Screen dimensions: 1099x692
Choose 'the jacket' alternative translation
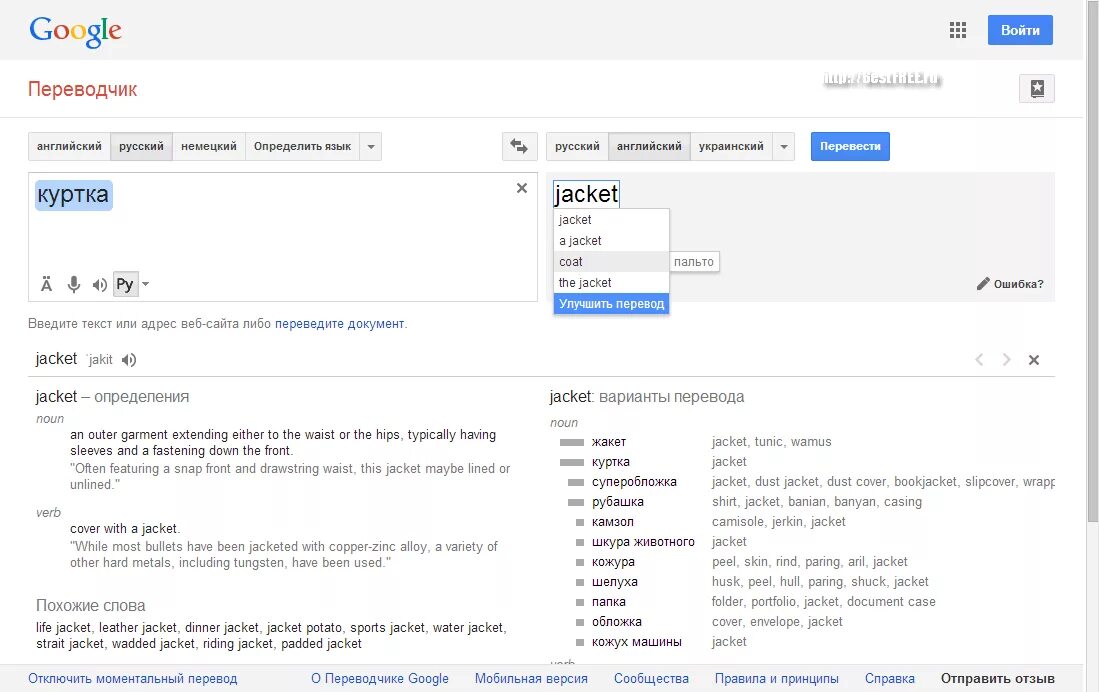pyautogui.click(x=611, y=283)
